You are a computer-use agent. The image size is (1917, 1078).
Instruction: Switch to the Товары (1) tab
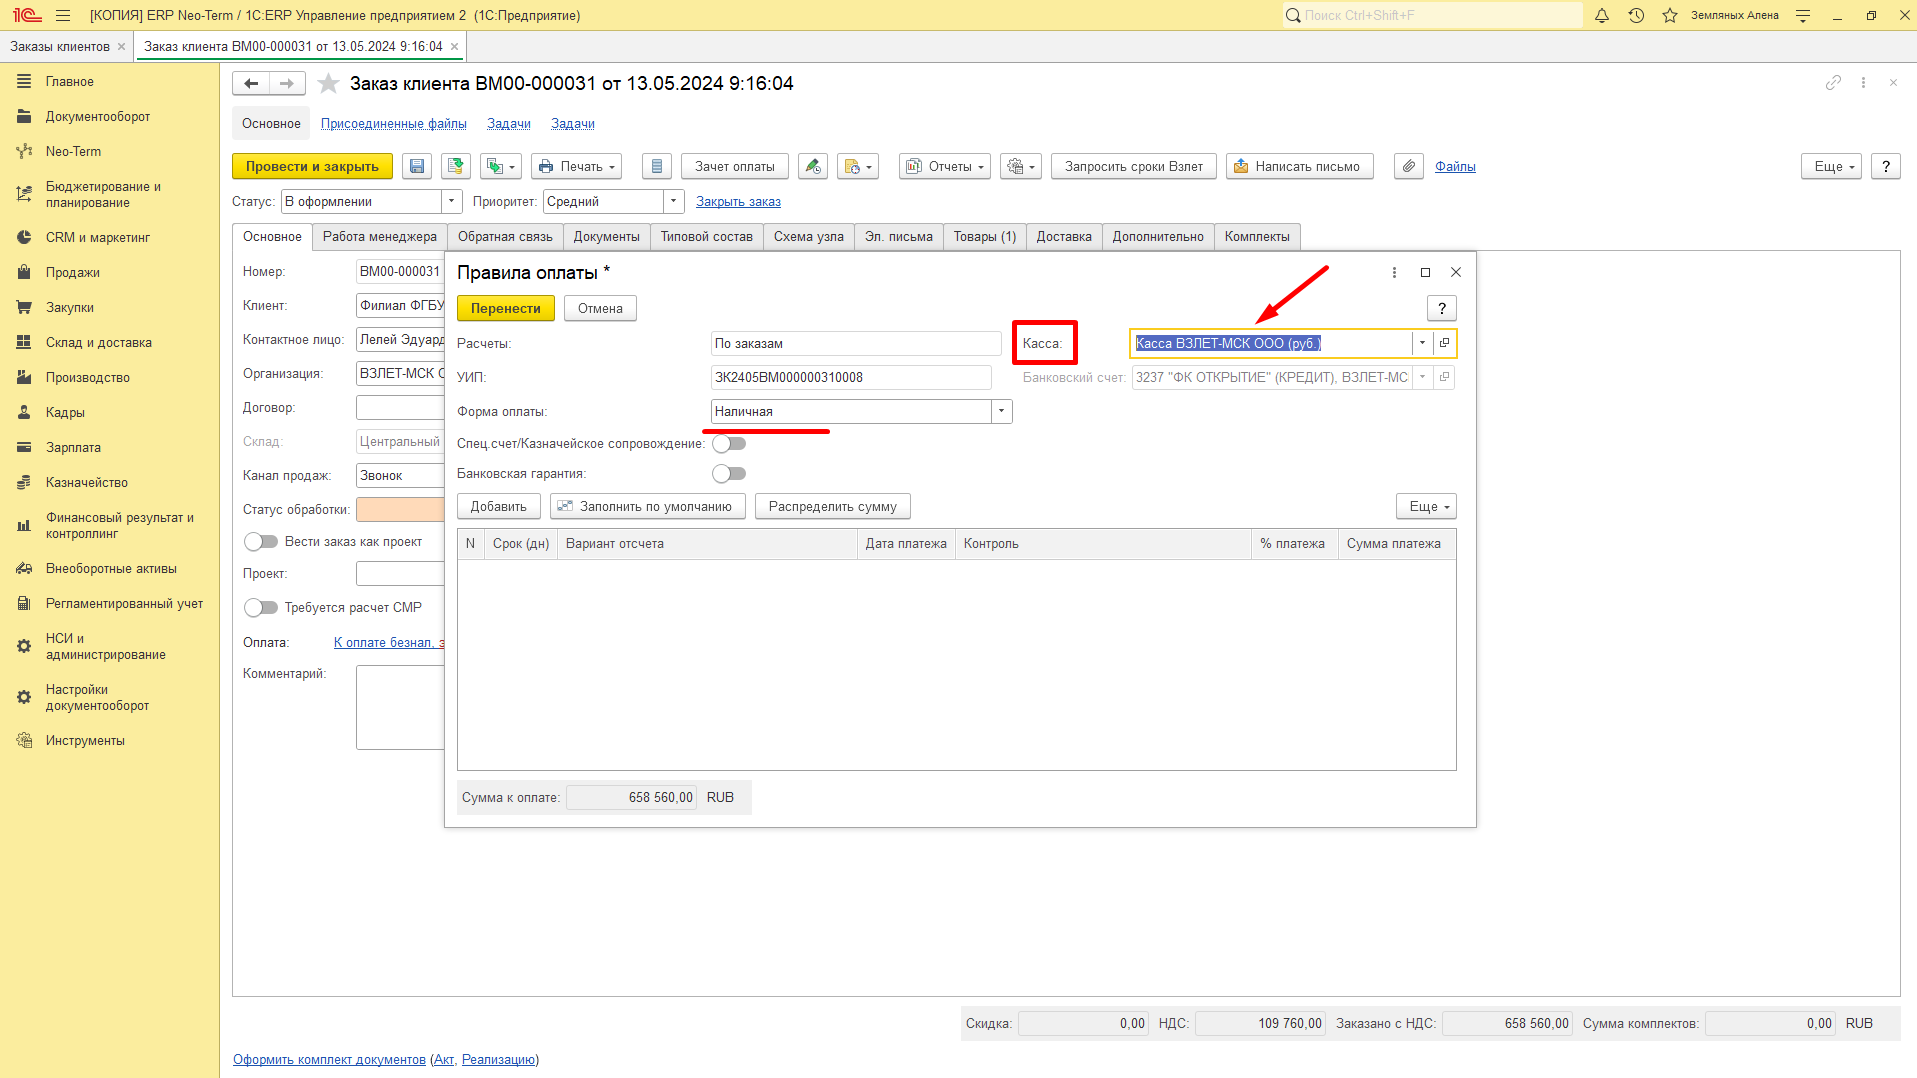coord(984,237)
